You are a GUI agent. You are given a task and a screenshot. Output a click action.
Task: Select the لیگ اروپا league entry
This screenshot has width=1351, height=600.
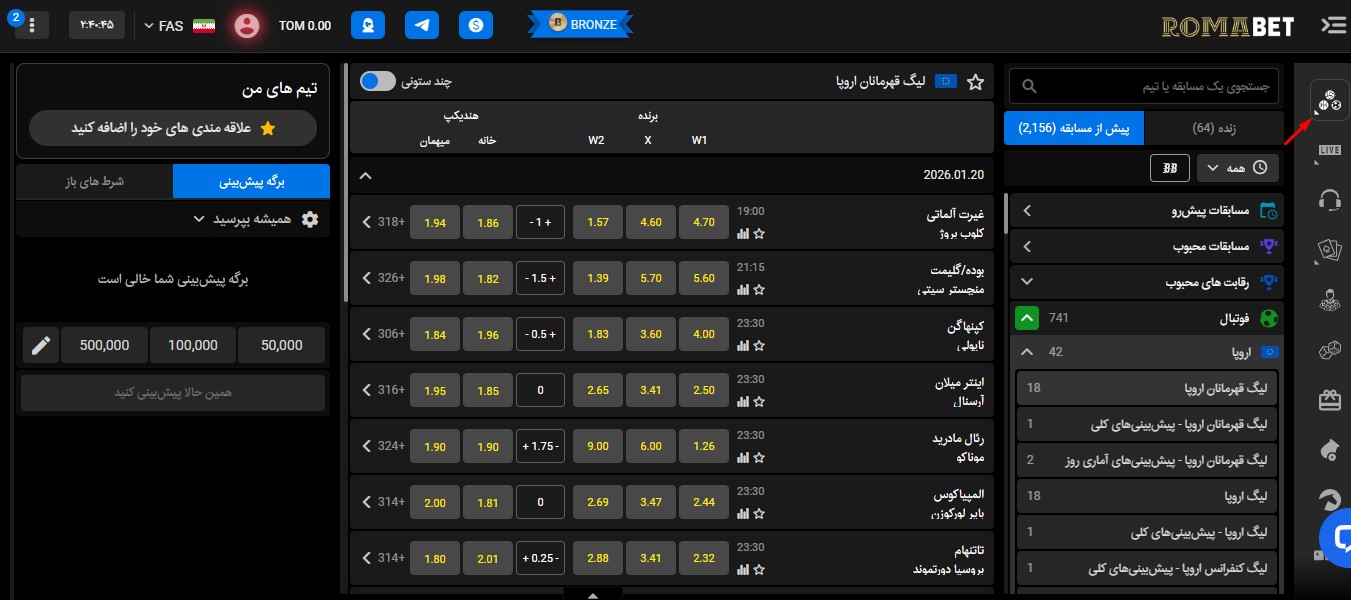coord(1146,496)
